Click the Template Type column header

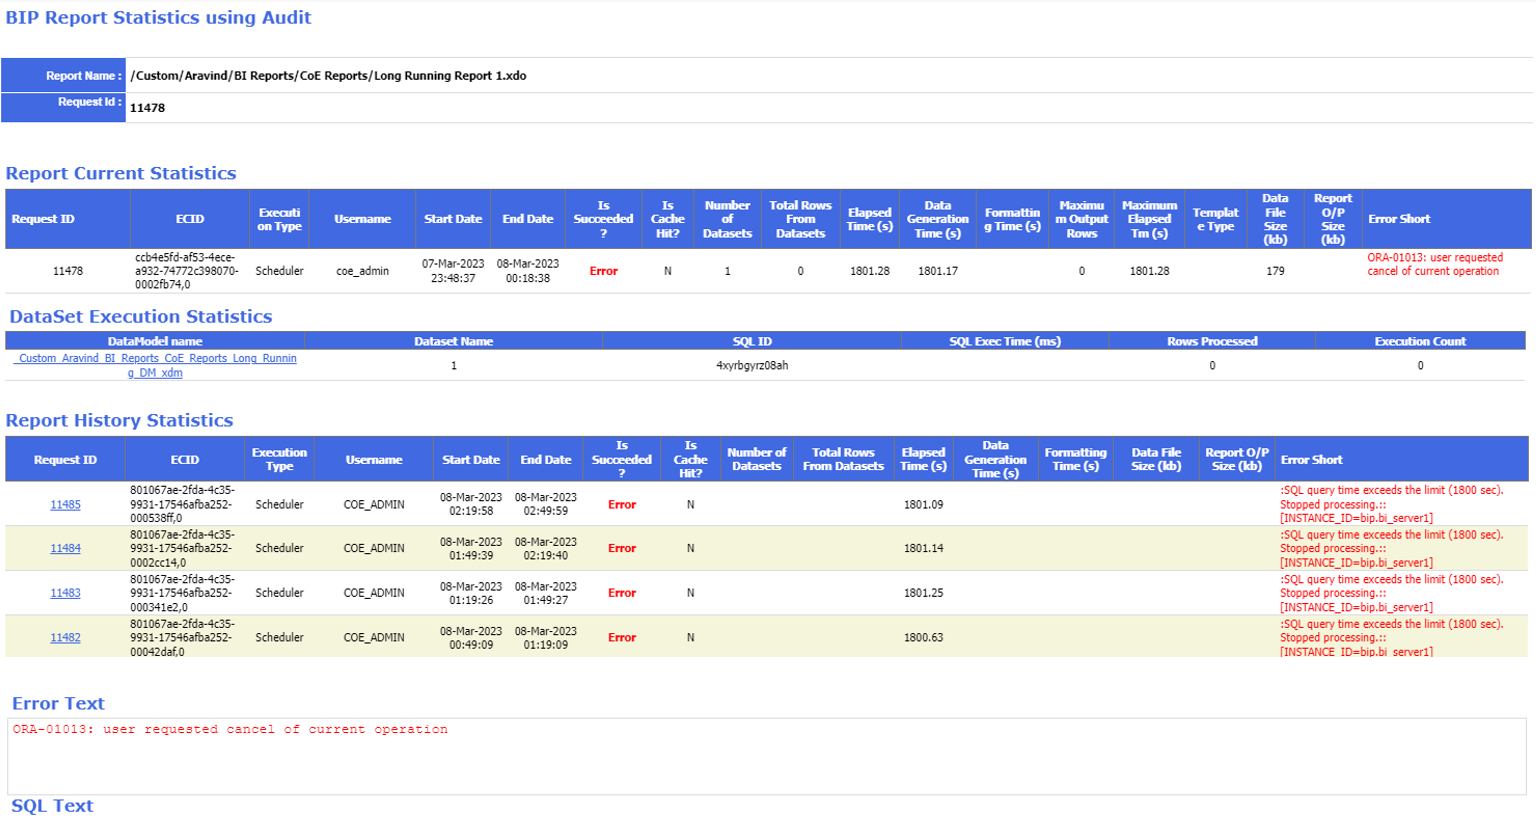click(x=1215, y=219)
